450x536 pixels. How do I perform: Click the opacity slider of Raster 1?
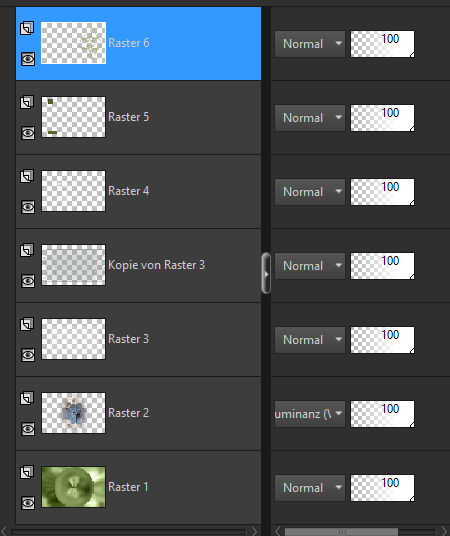point(383,488)
